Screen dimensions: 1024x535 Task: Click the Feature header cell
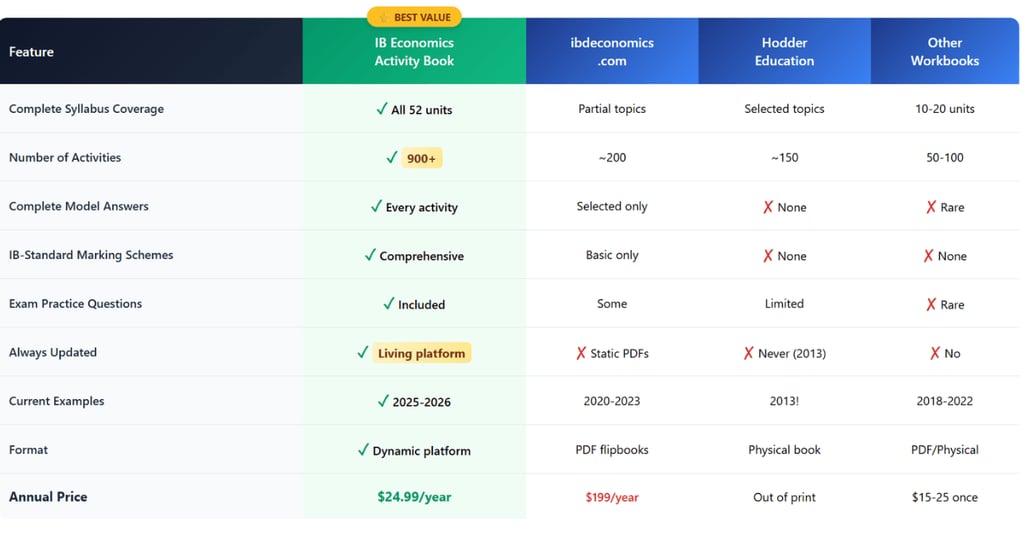(31, 52)
